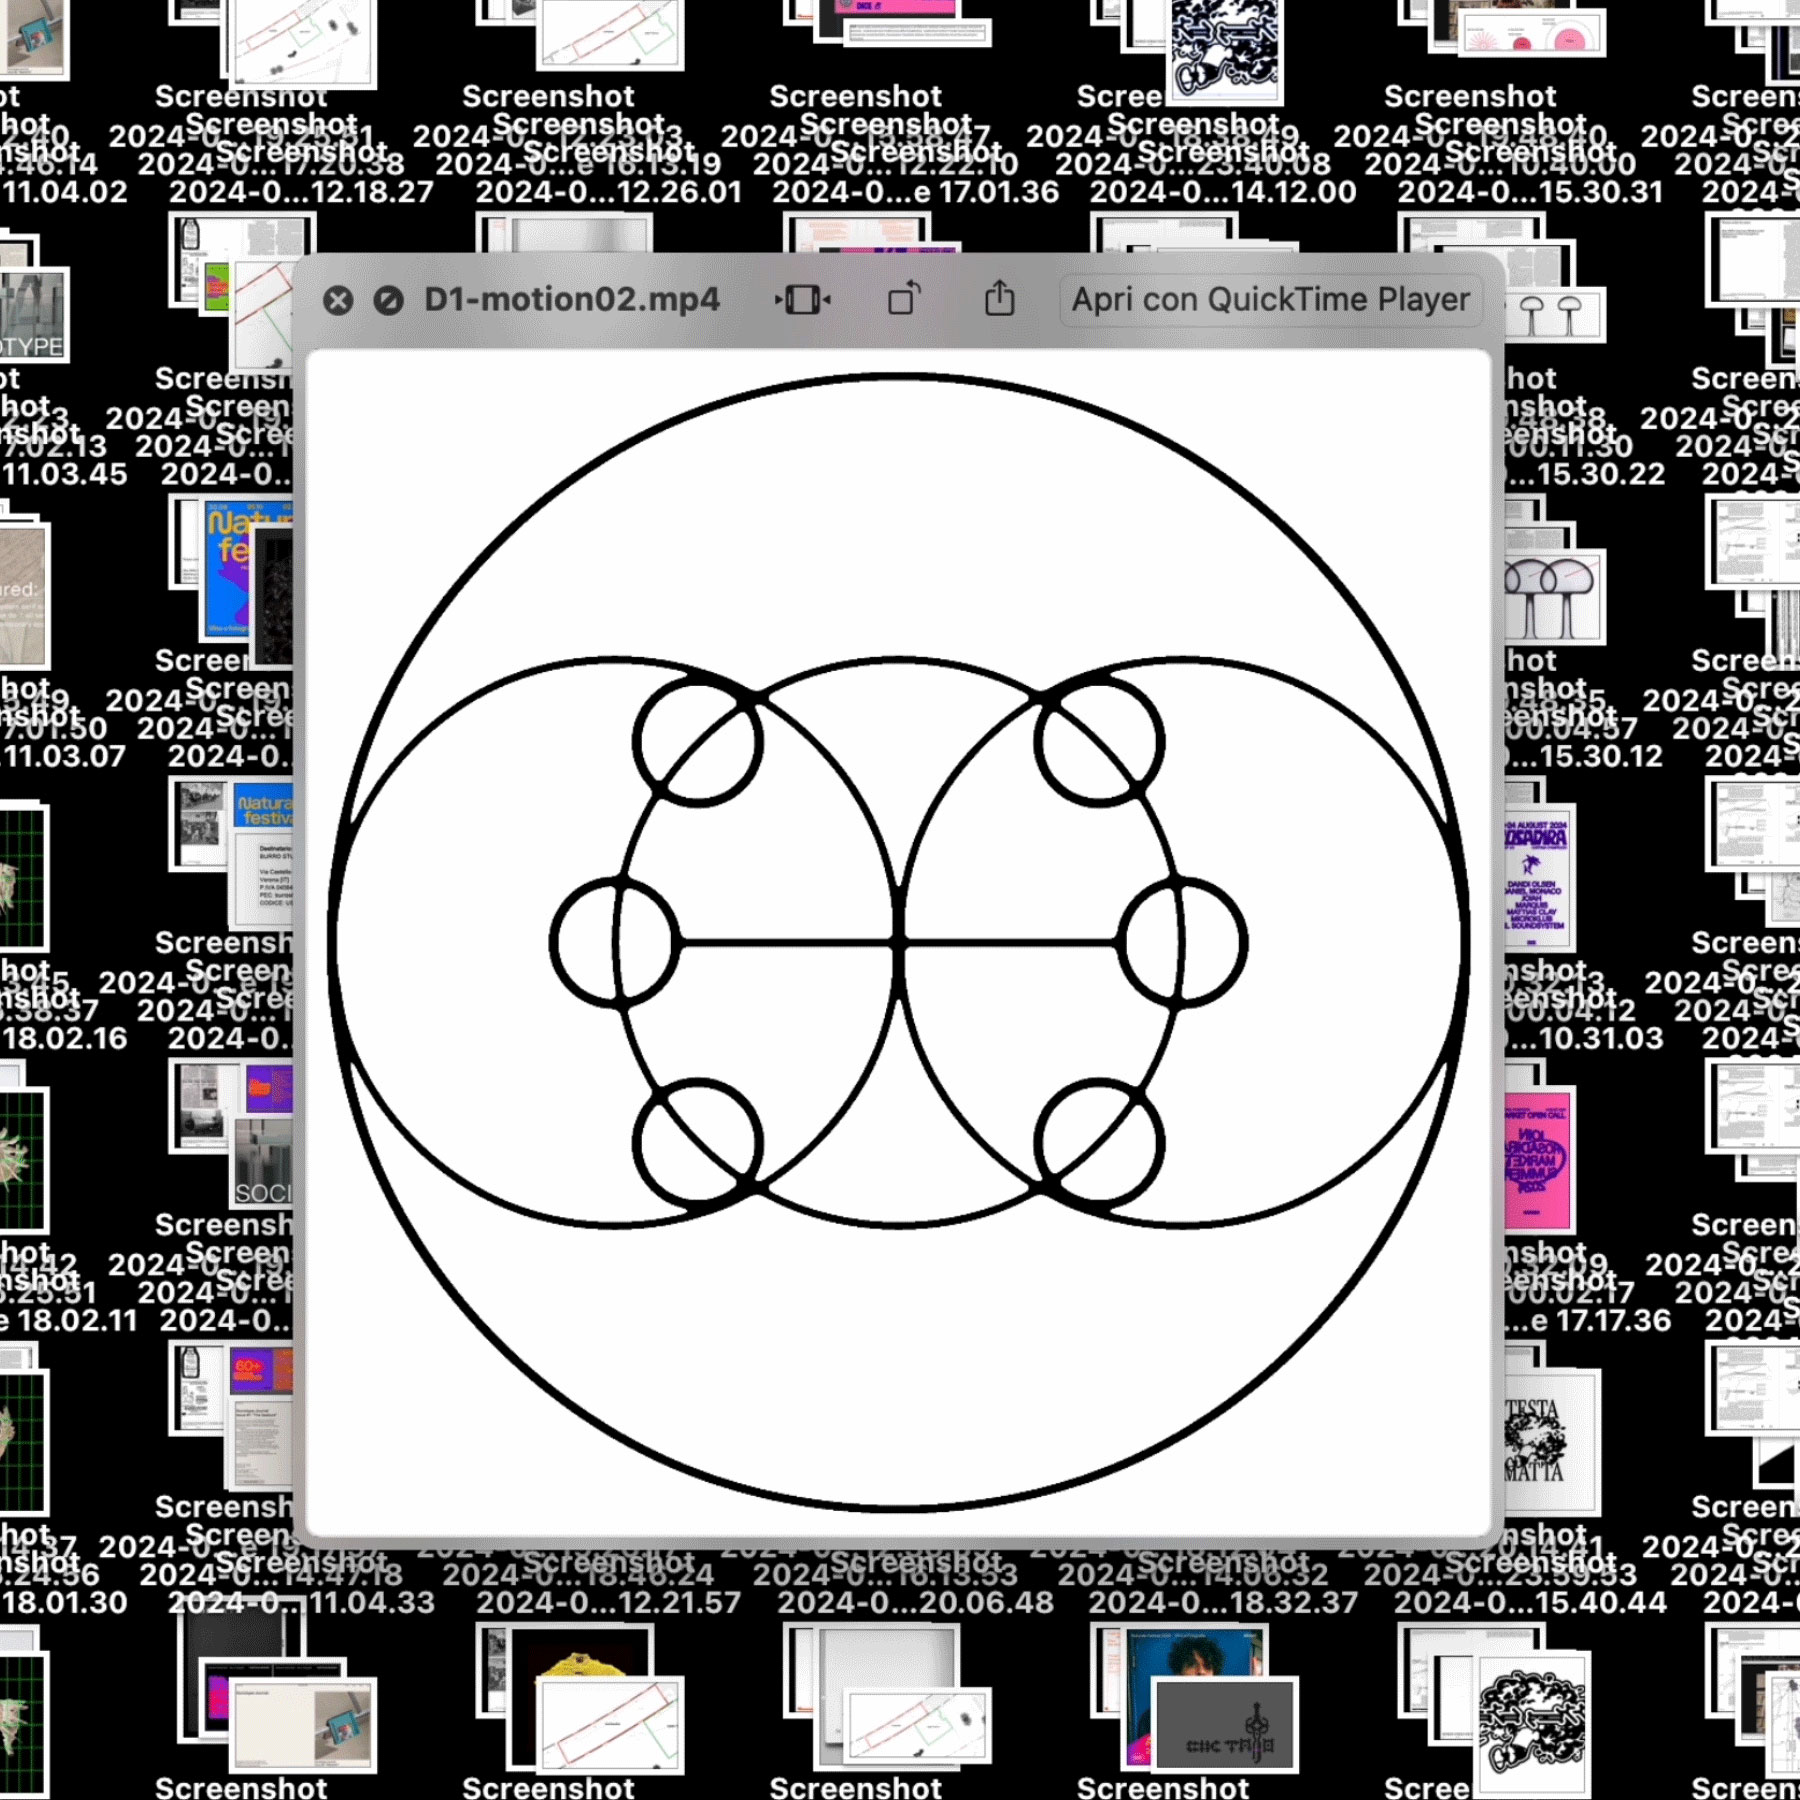1800x1800 pixels.
Task: Click the D1-motion02.mp4 title text
Action: point(571,300)
